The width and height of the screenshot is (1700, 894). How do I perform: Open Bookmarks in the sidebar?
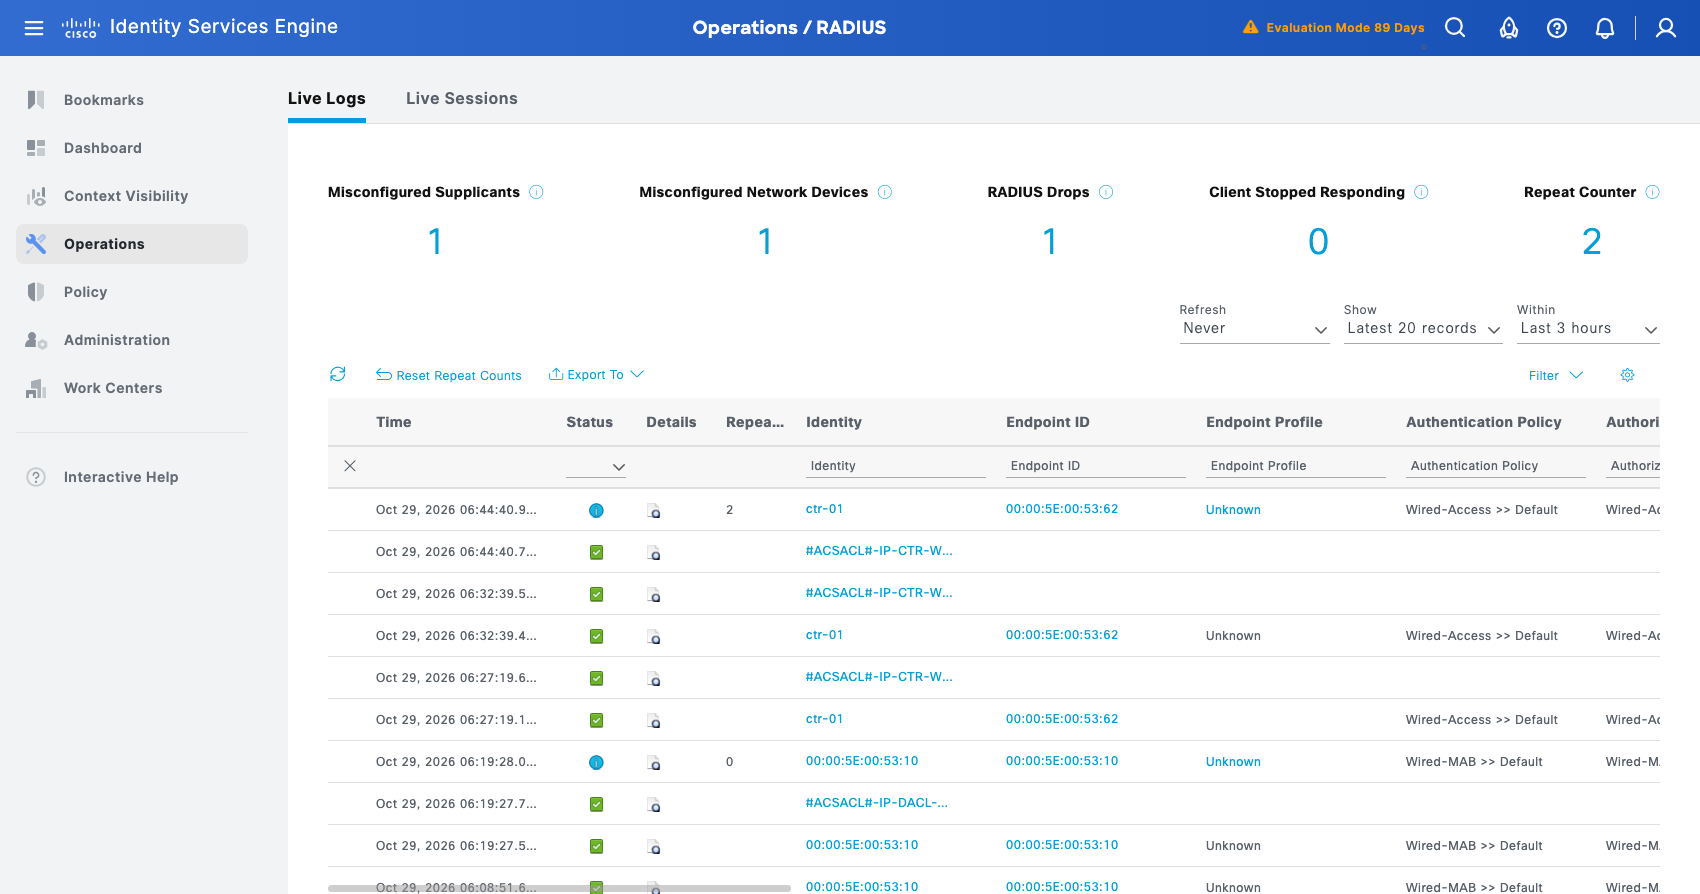click(x=132, y=100)
